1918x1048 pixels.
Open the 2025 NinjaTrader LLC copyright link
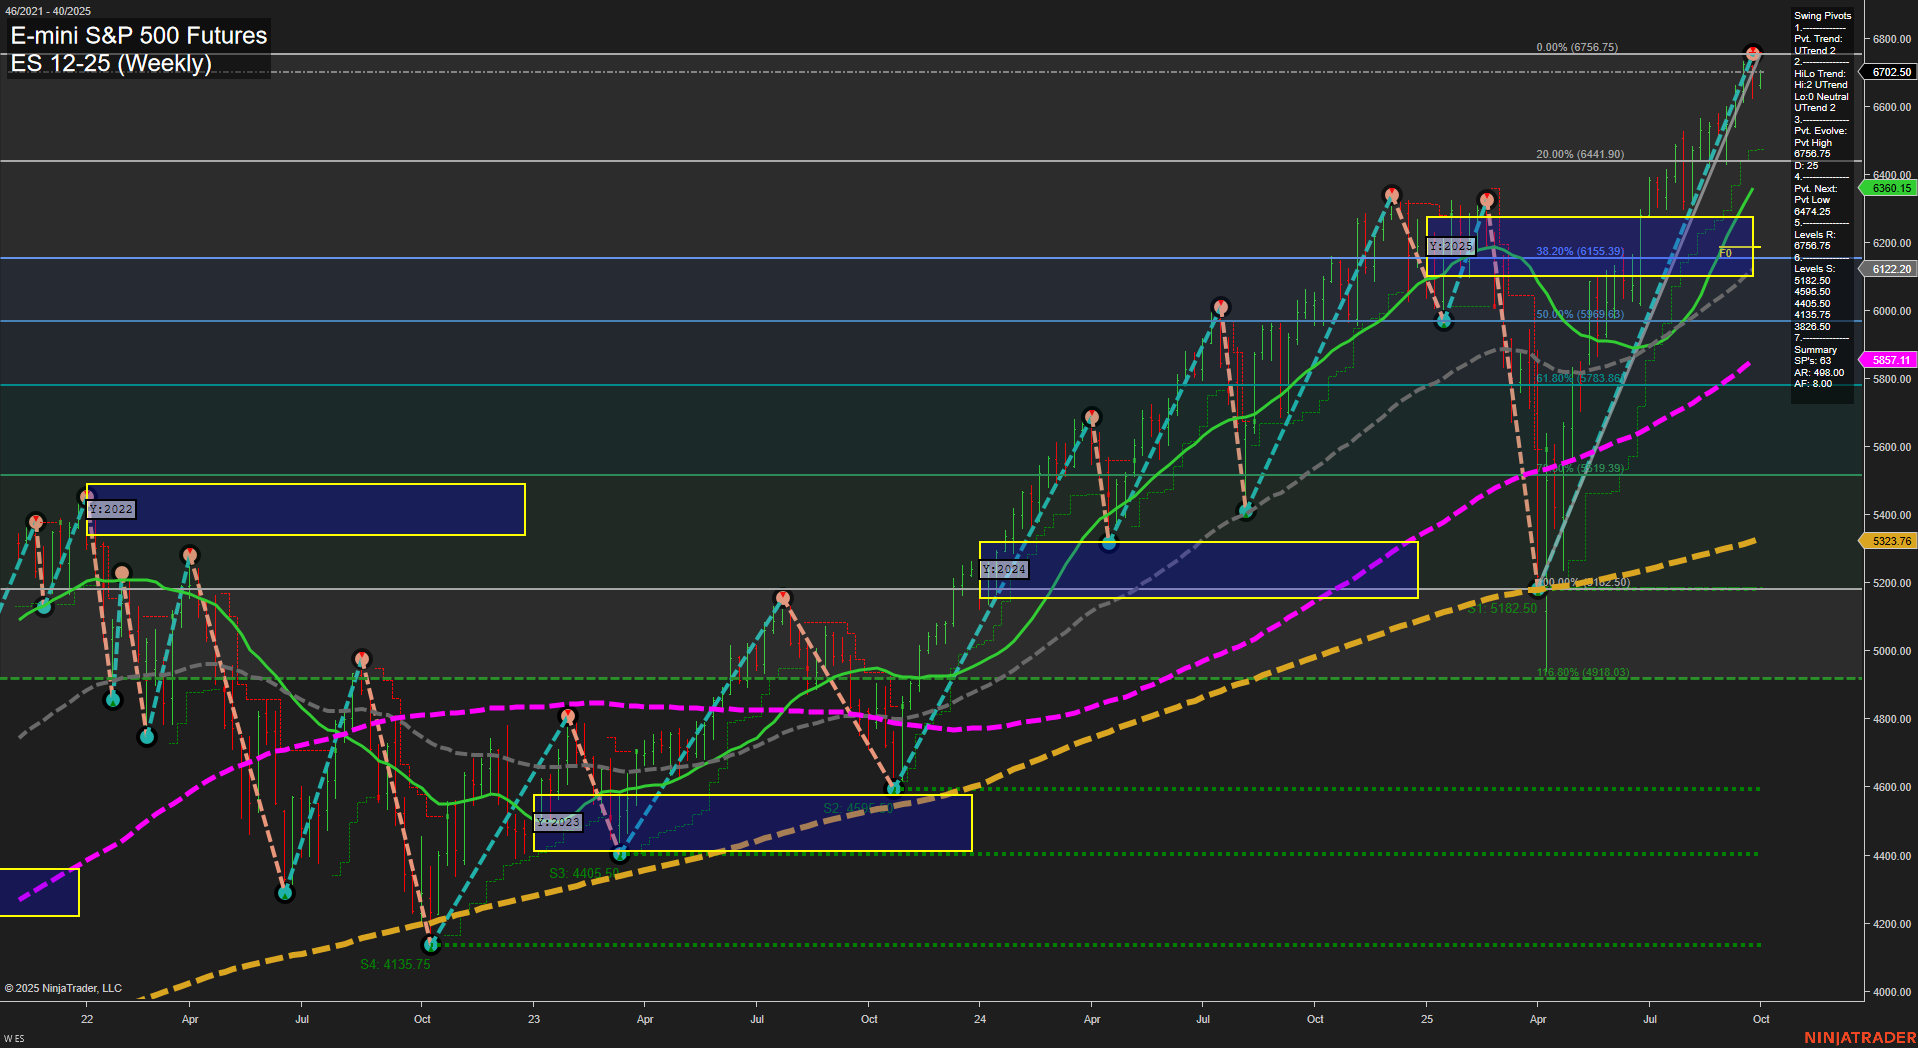pyautogui.click(x=62, y=987)
